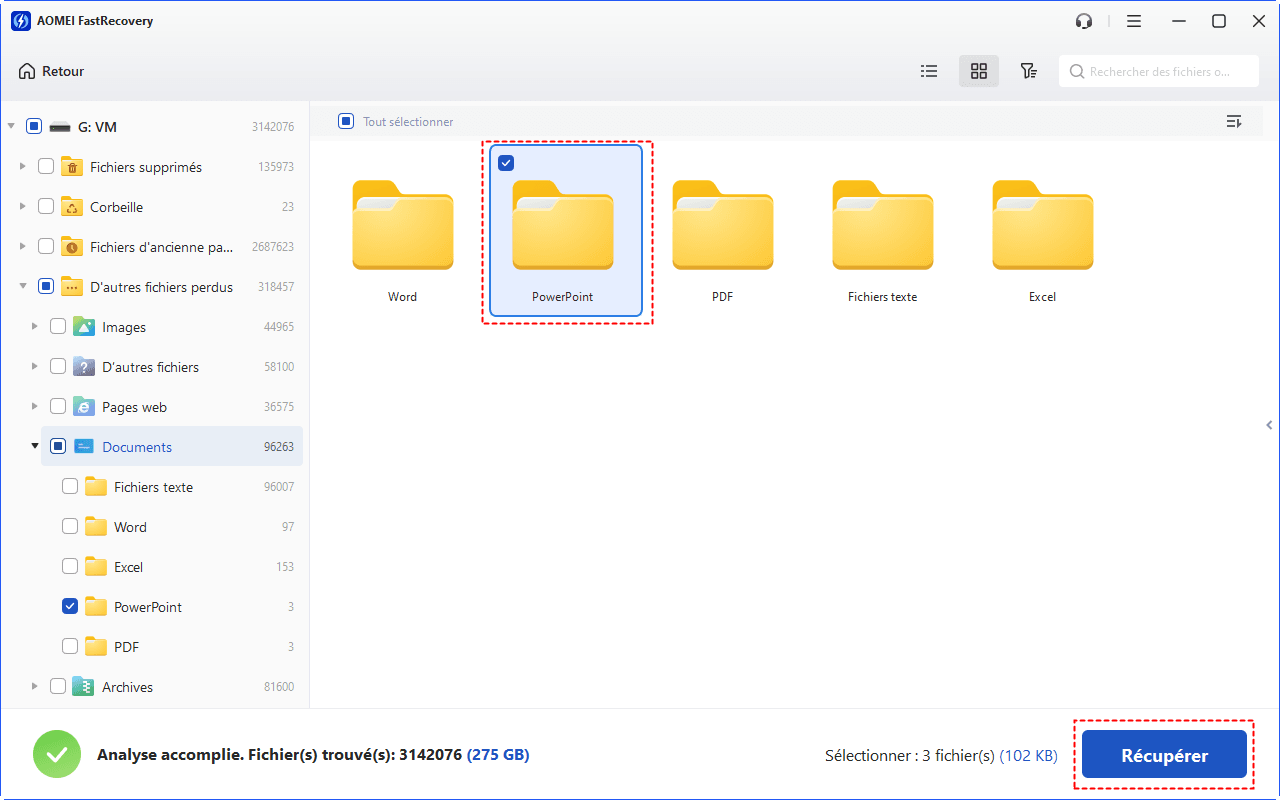
Task: Check the Word checkbox in tree
Action: (x=70, y=527)
